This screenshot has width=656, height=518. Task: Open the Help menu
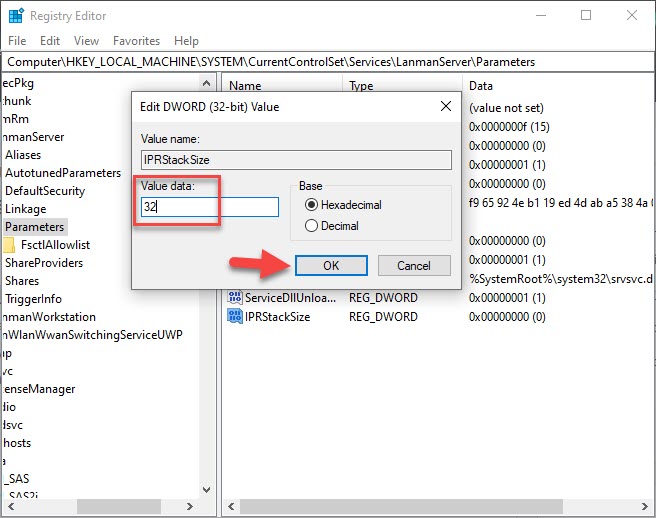[186, 41]
